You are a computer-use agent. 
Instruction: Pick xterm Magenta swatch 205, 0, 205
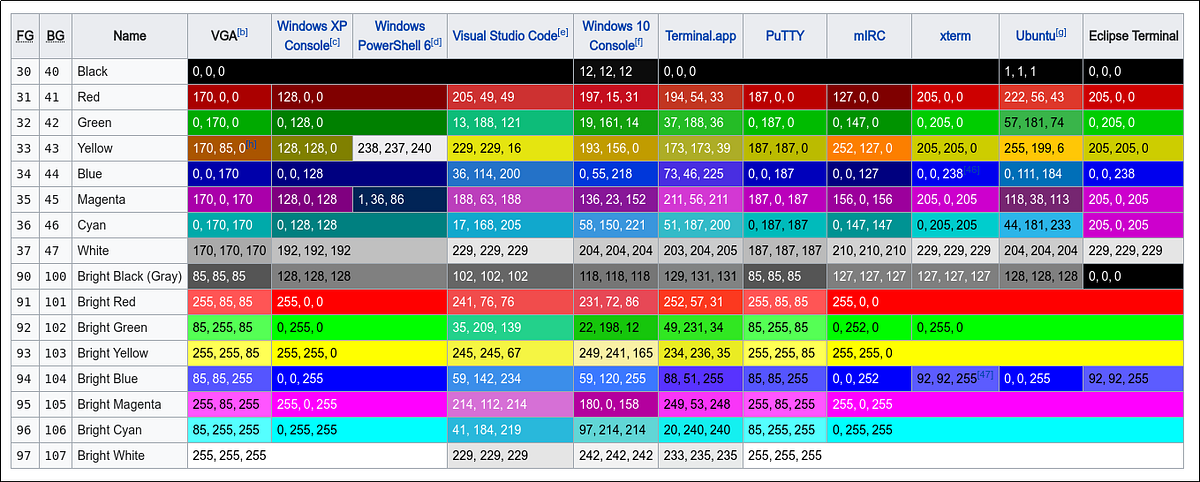pos(955,199)
